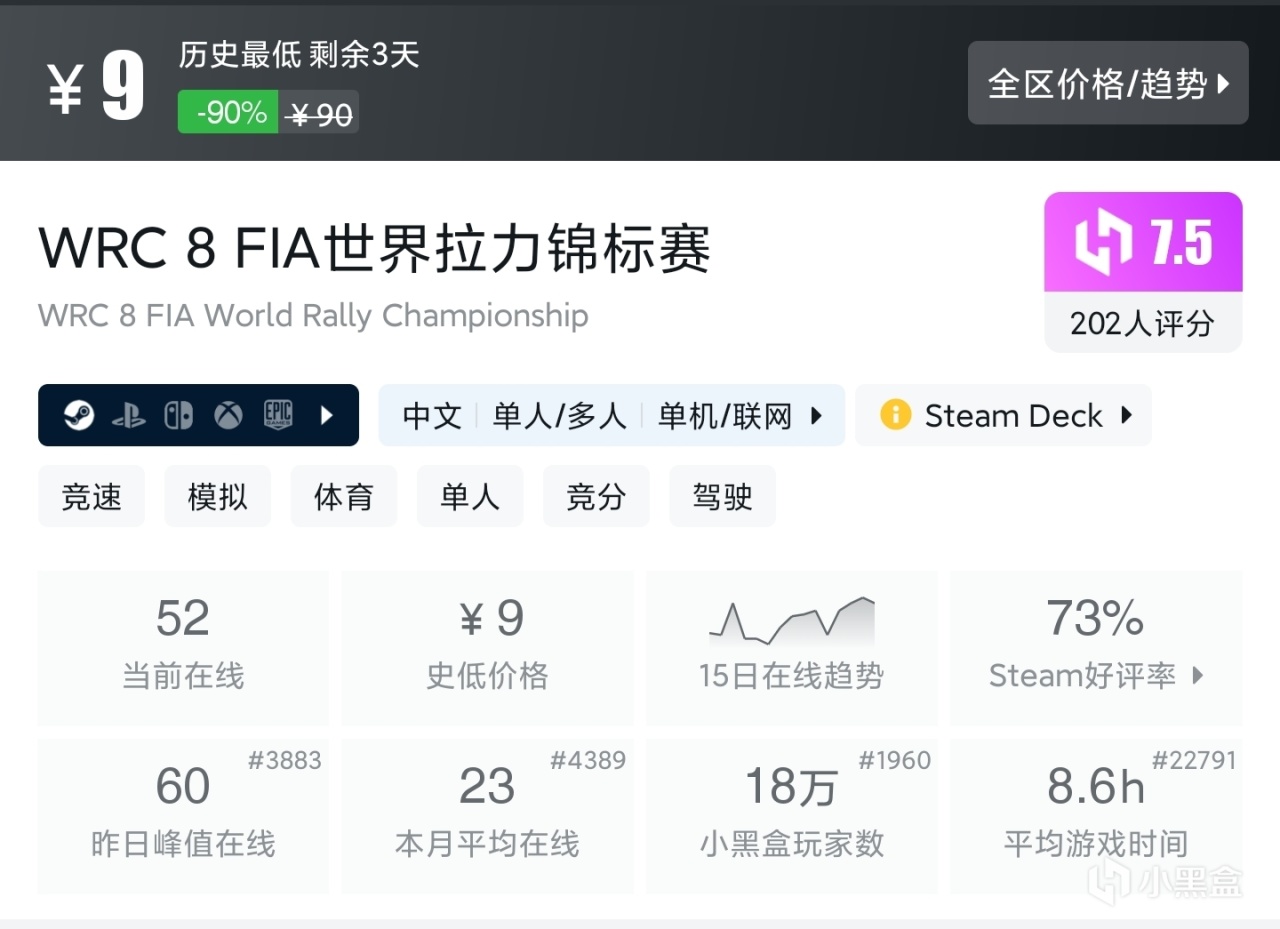Click the Nintendo Switch platform icon

[179, 415]
